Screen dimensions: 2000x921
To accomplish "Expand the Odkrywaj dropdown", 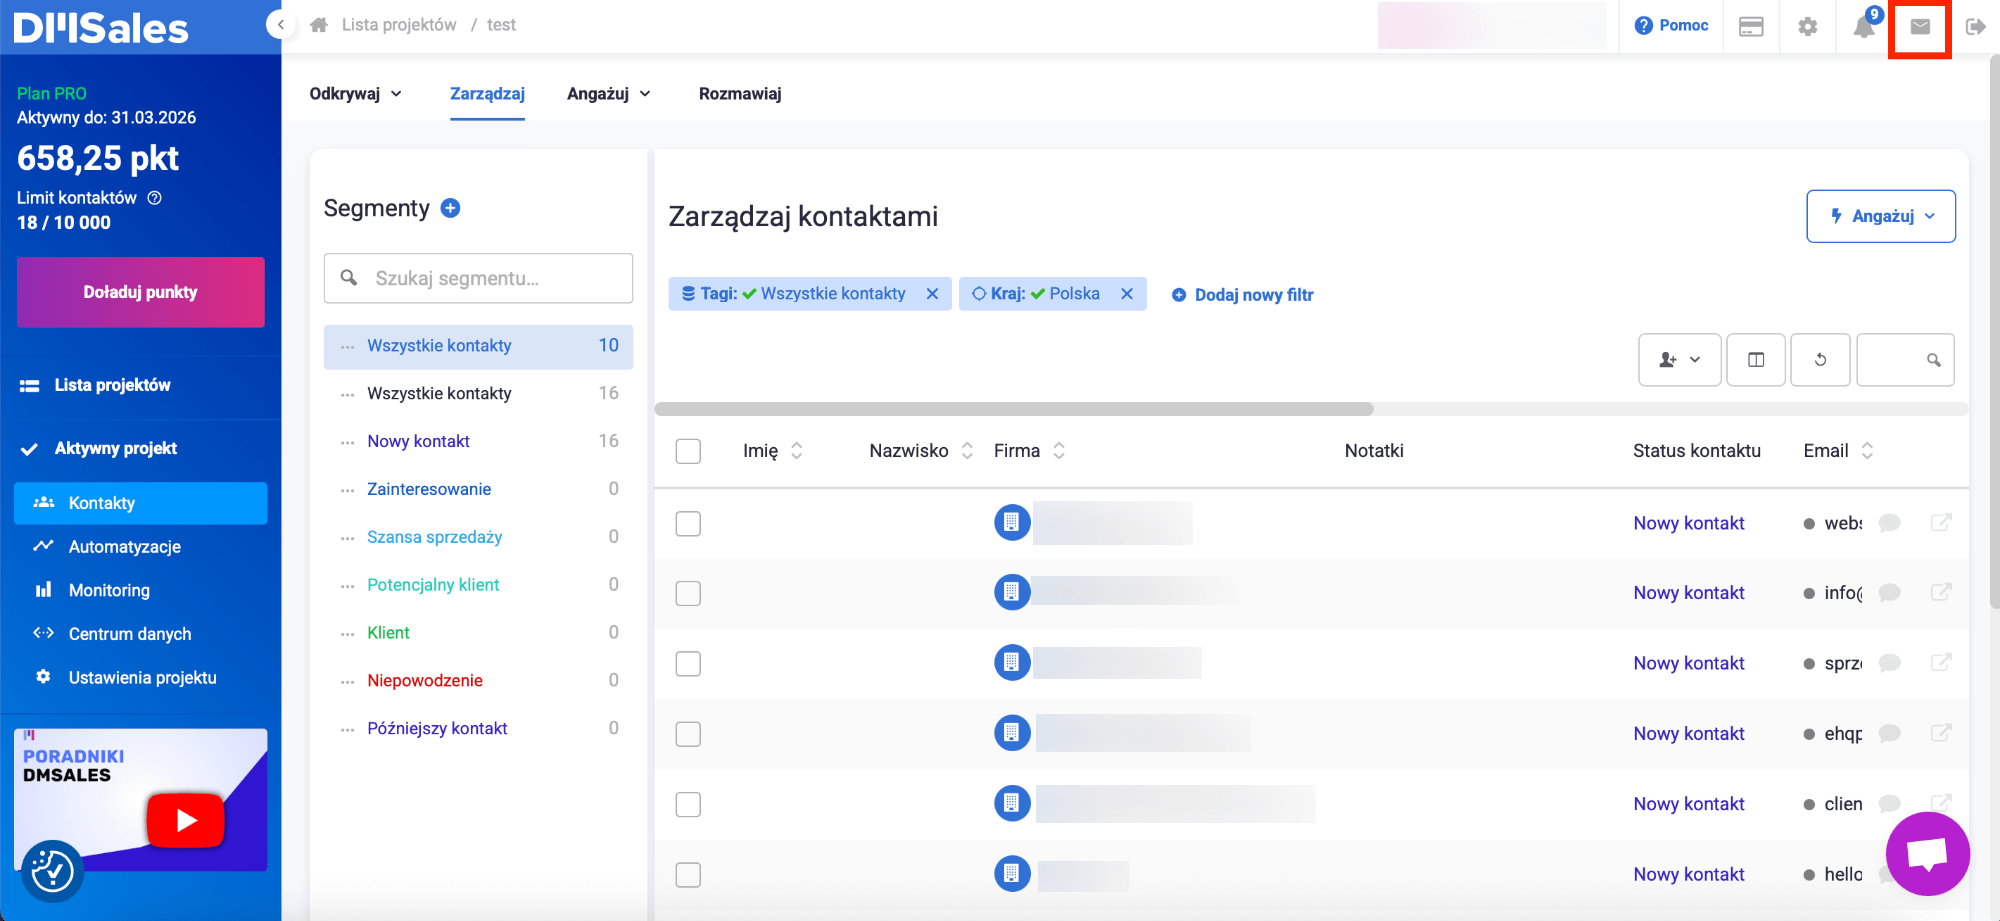I will (355, 93).
